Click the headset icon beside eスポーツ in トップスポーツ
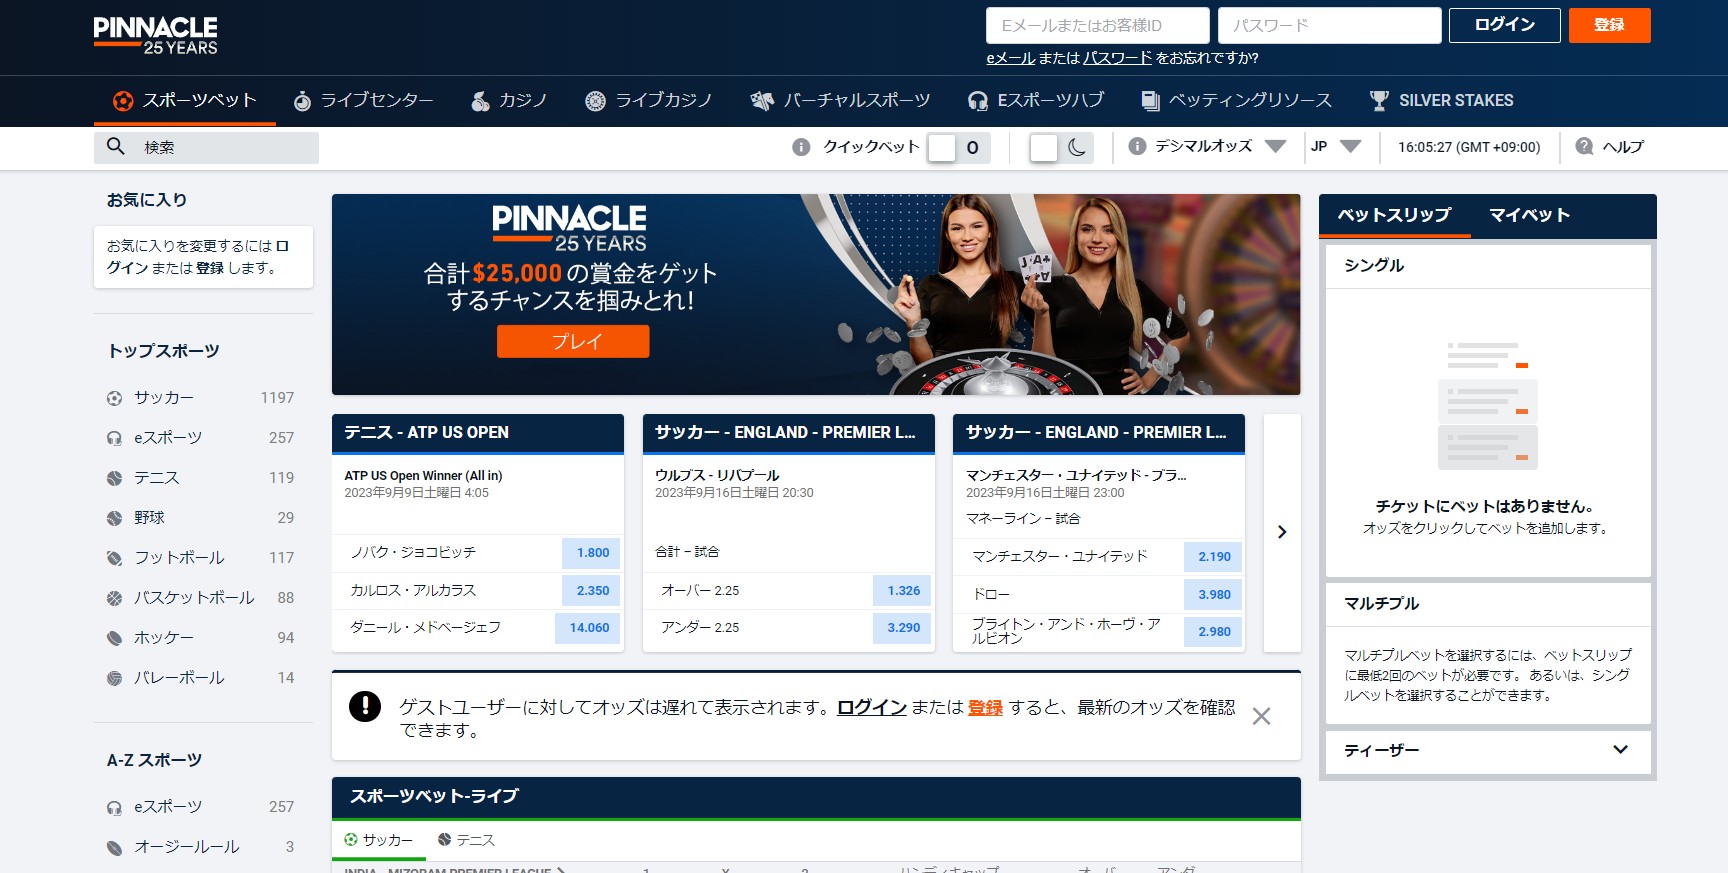Screen dimensions: 1728x873 point(114,438)
